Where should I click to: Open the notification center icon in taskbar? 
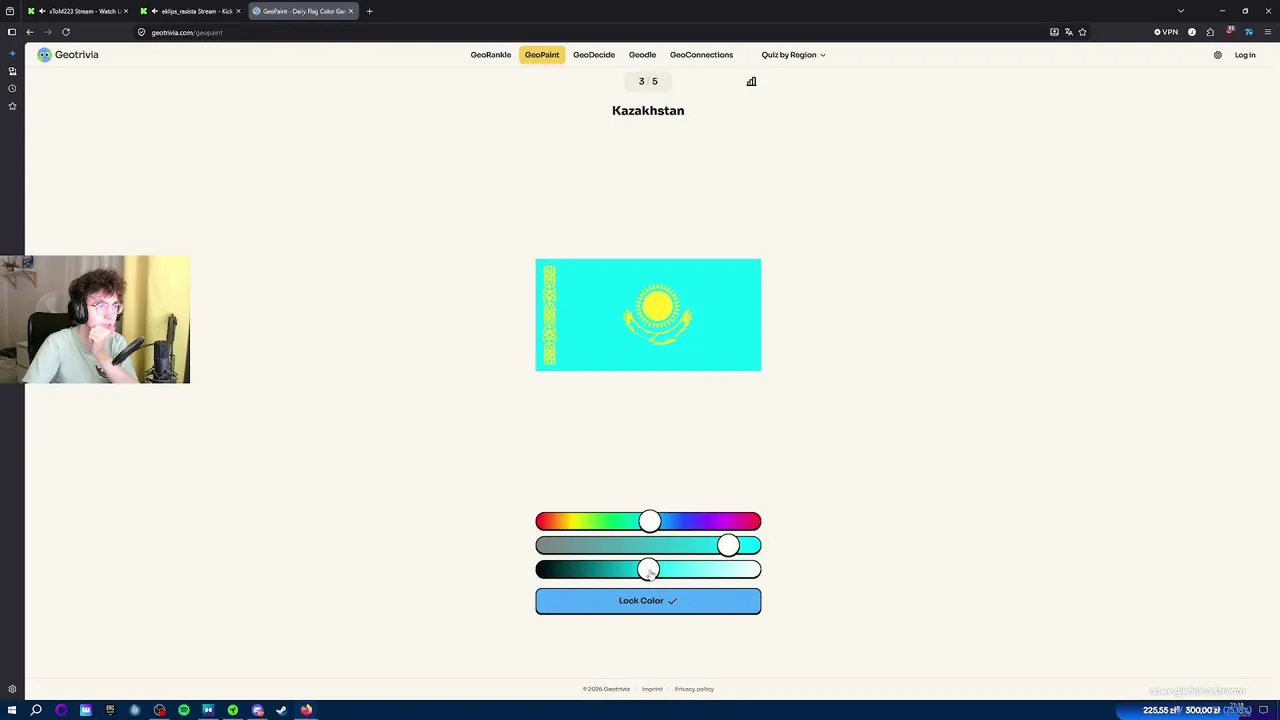(1263, 710)
